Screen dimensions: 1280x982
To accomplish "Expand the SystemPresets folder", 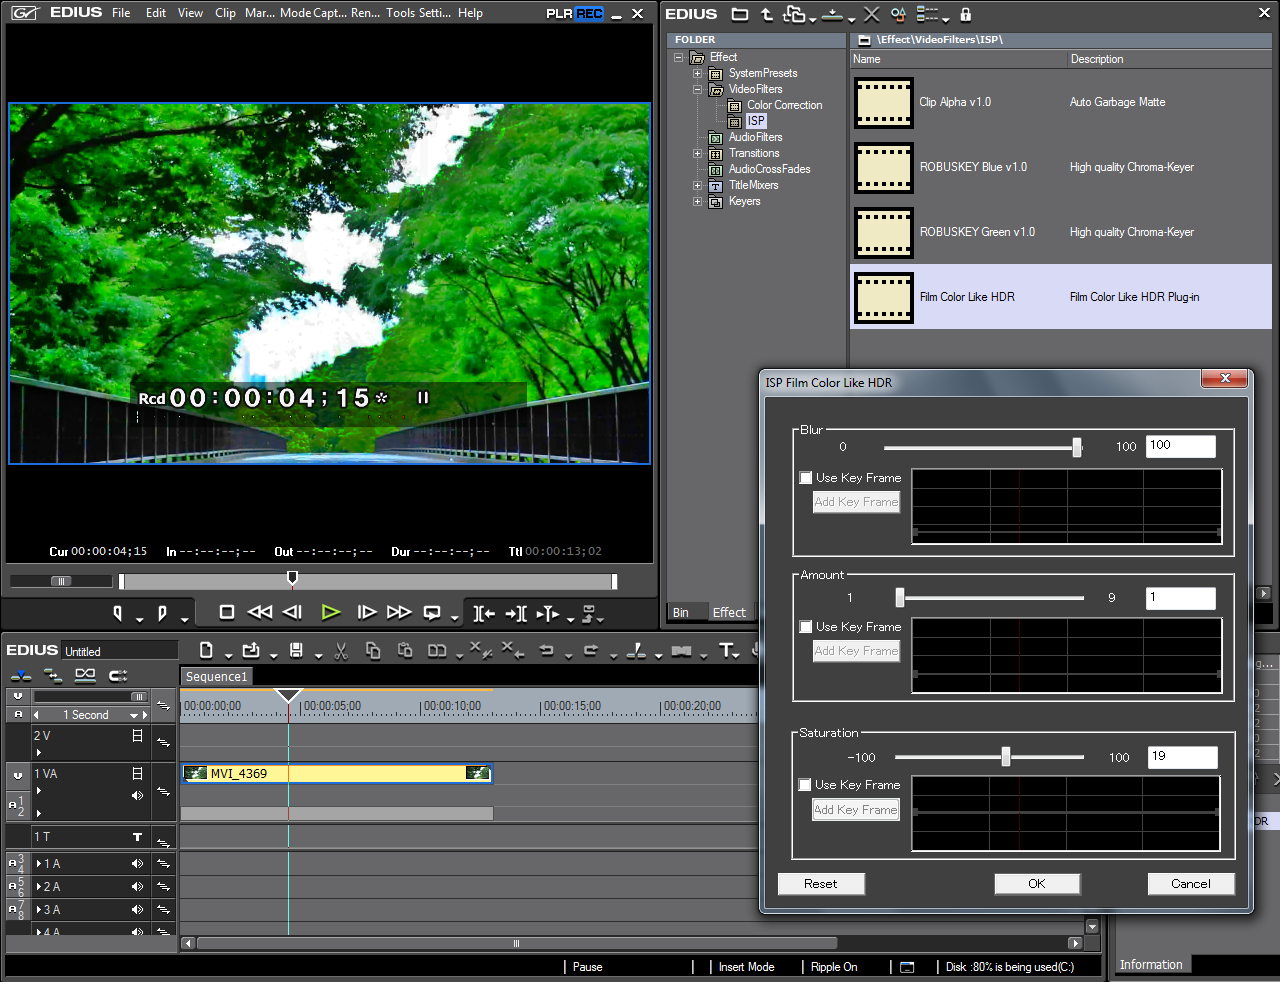I will pos(698,73).
